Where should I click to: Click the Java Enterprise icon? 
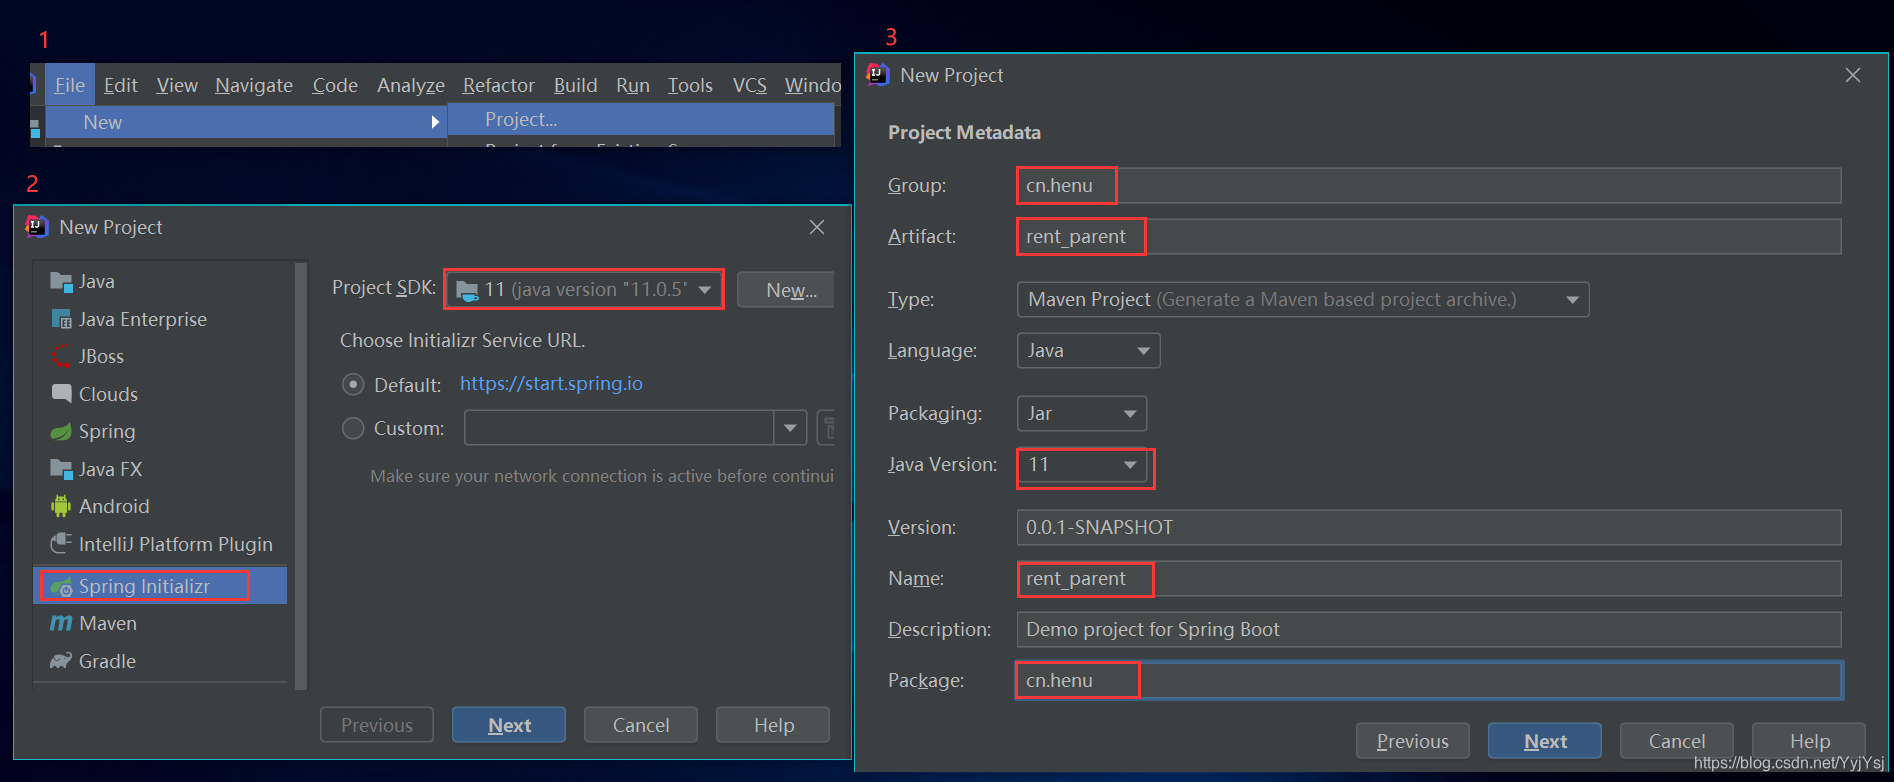pyautogui.click(x=61, y=319)
